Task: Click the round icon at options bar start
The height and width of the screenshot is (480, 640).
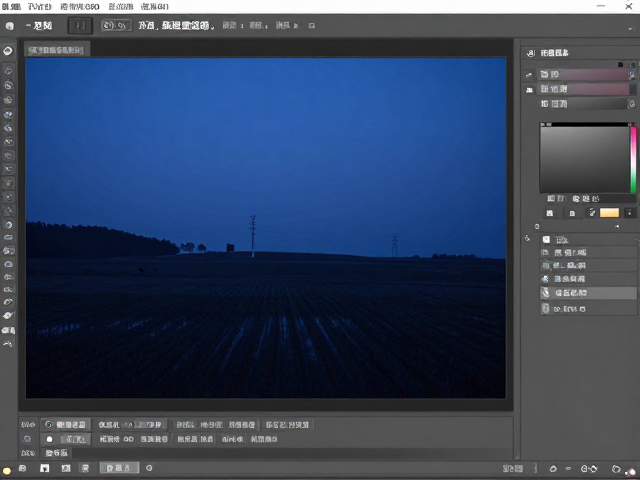Action: tap(9, 26)
